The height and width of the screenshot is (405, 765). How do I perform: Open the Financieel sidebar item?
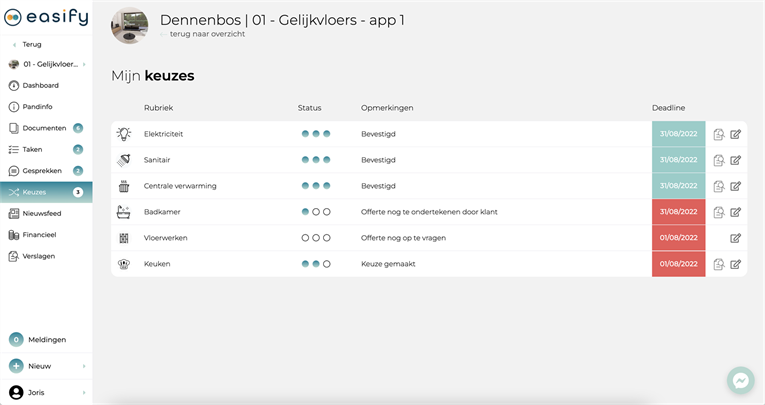click(42, 235)
